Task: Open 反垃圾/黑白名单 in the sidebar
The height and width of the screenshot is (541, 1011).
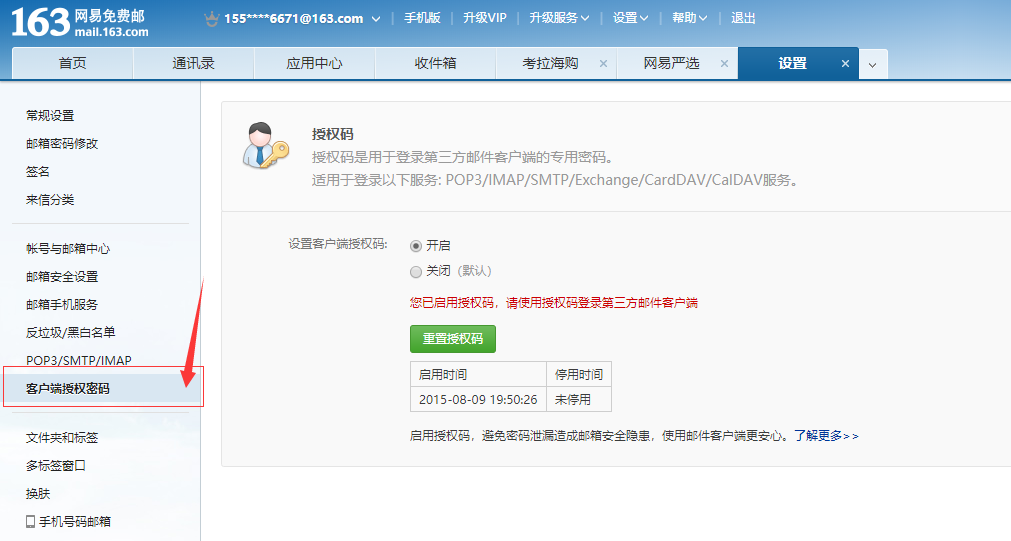Action: pos(70,333)
